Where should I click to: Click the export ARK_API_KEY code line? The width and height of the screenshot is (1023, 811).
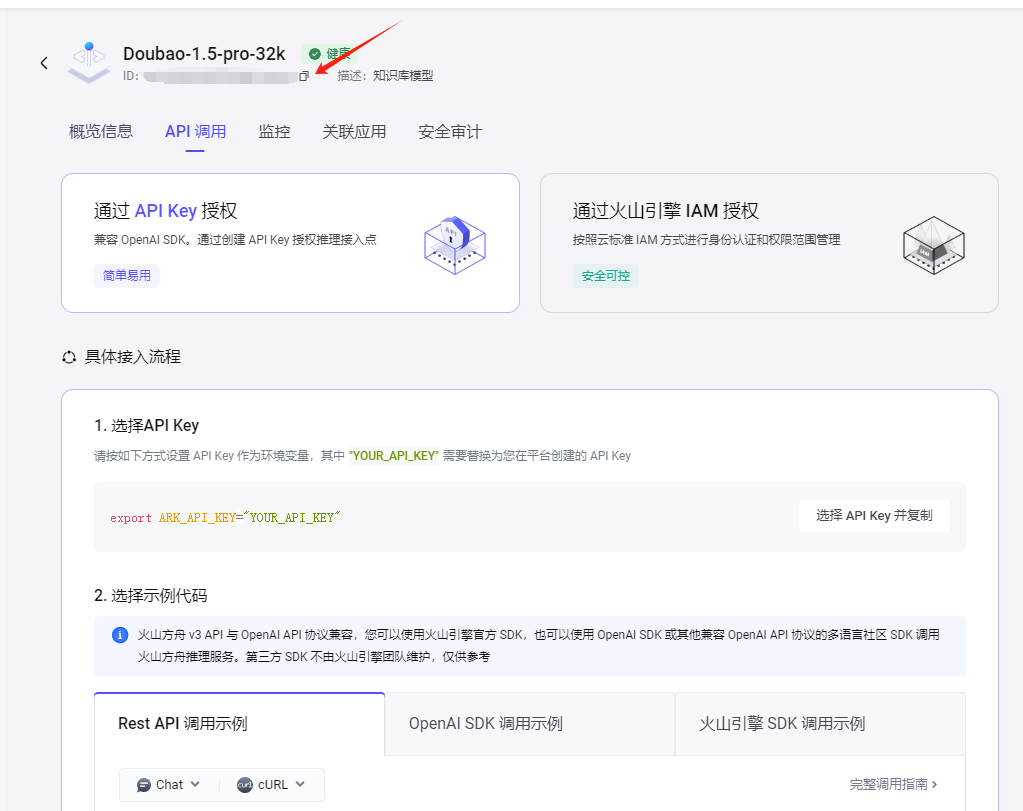[225, 518]
